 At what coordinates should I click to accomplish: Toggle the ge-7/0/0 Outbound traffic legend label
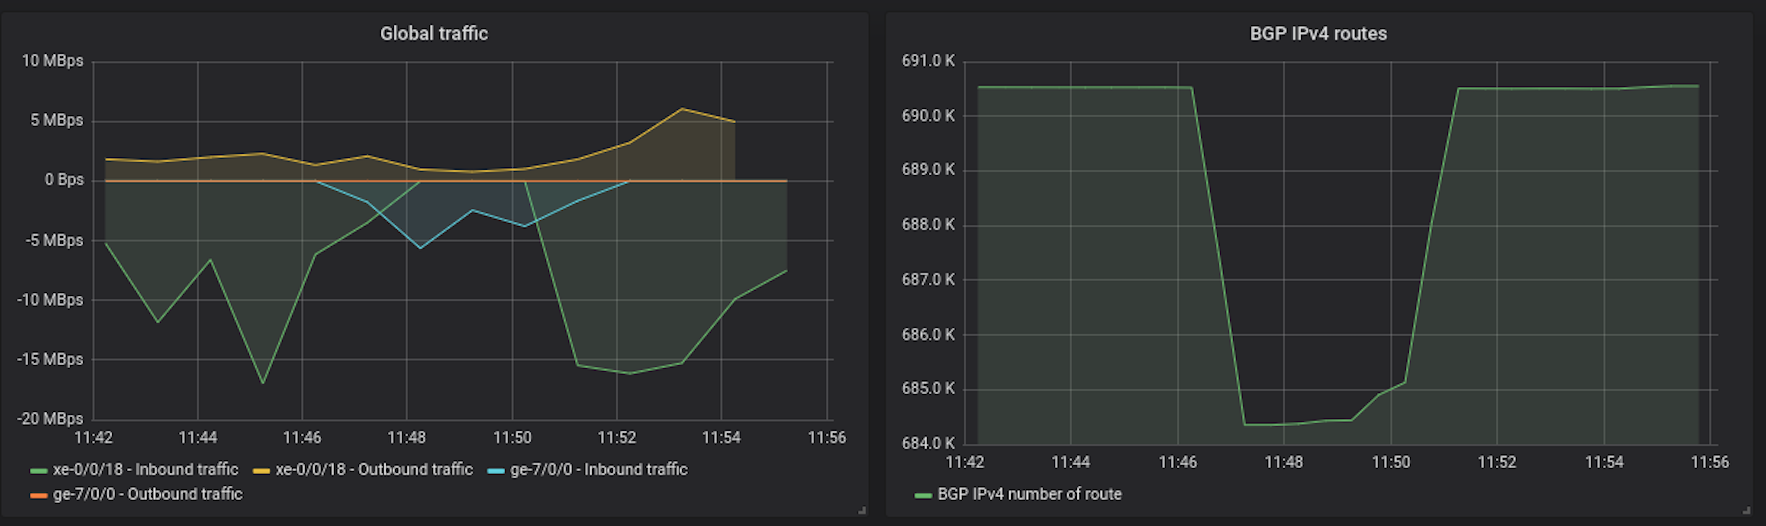(x=147, y=494)
